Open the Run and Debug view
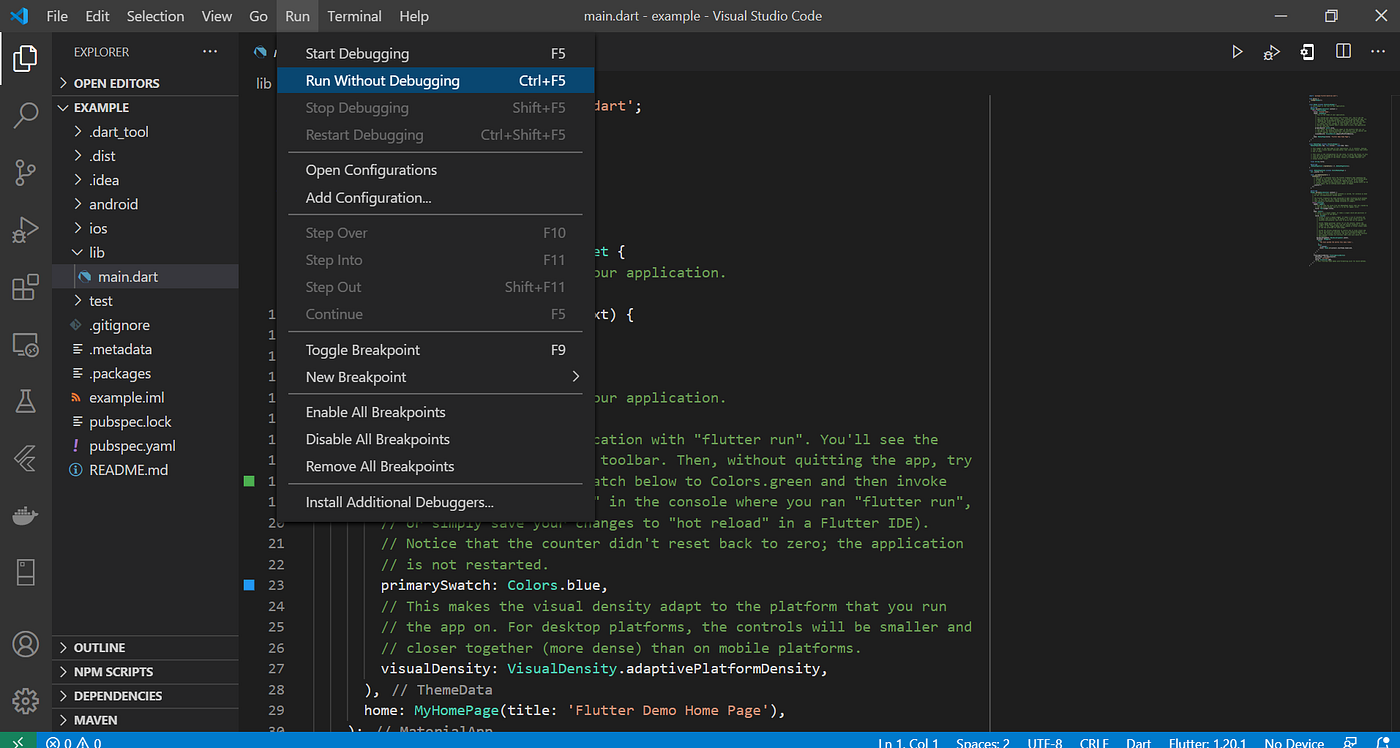This screenshot has height=748, width=1400. (x=25, y=231)
